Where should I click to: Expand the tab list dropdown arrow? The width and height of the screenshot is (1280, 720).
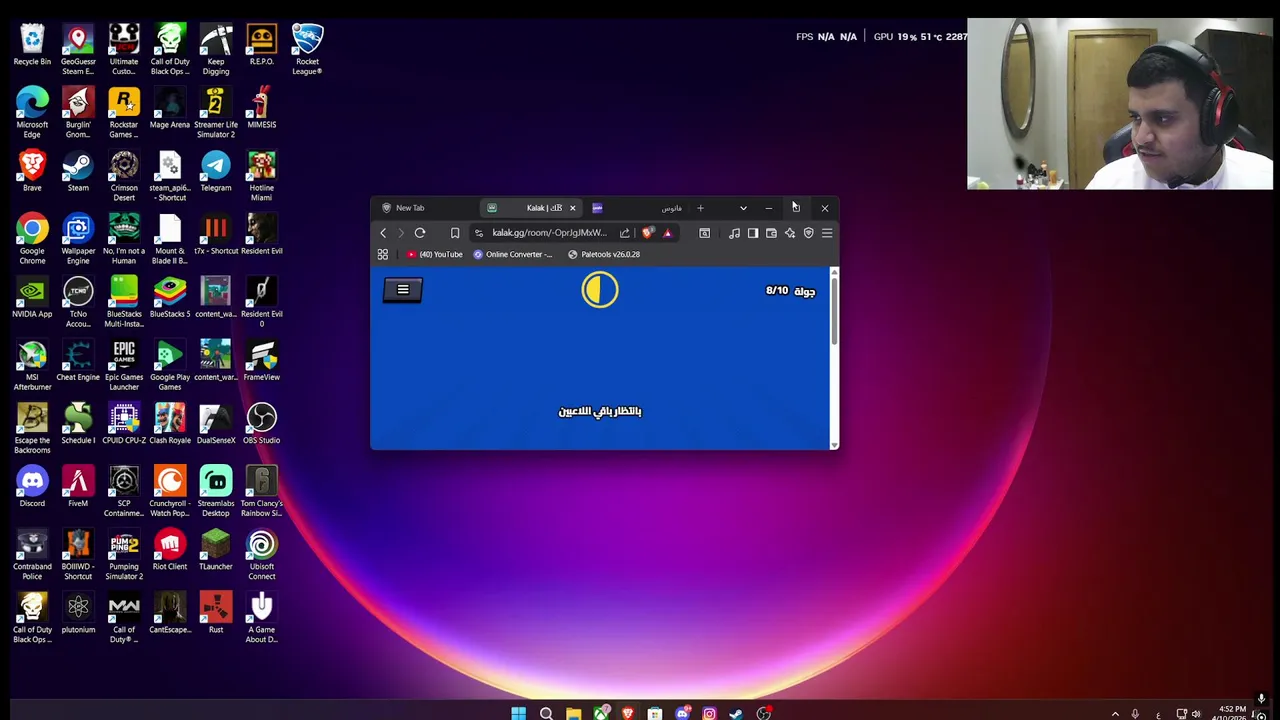click(743, 208)
